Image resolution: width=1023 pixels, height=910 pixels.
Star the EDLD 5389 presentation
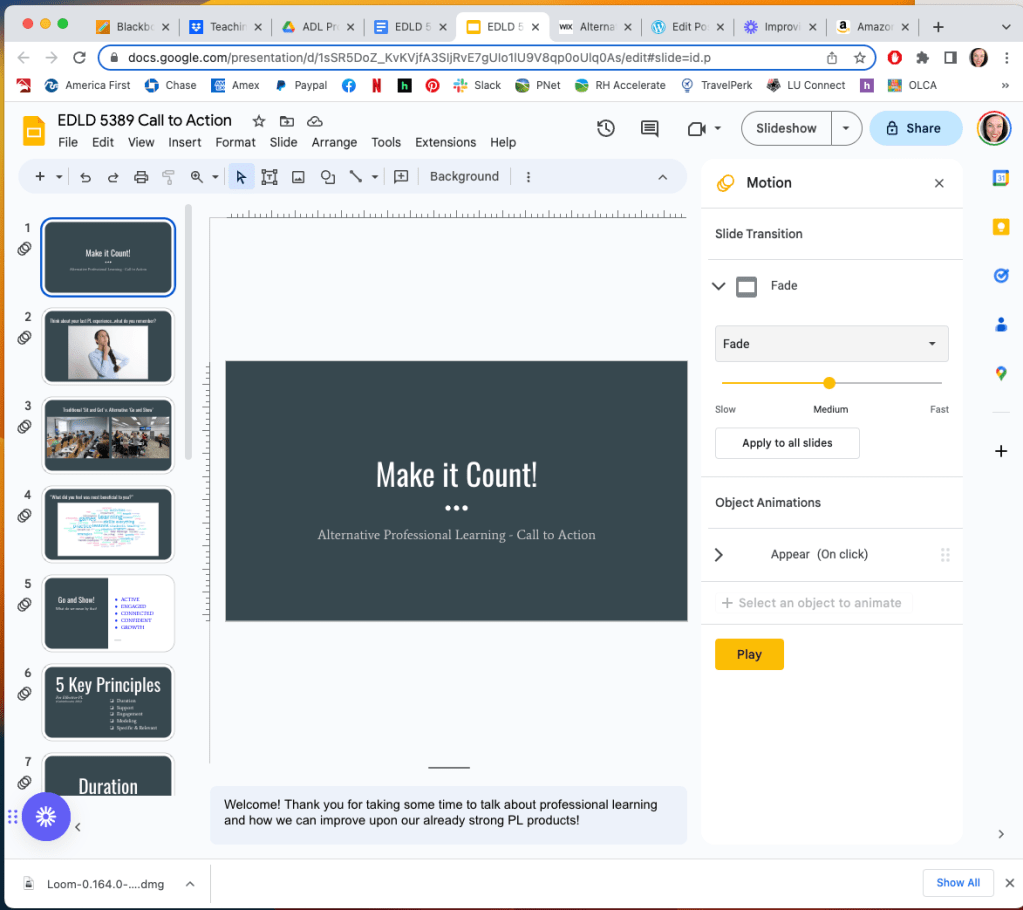coord(259,121)
